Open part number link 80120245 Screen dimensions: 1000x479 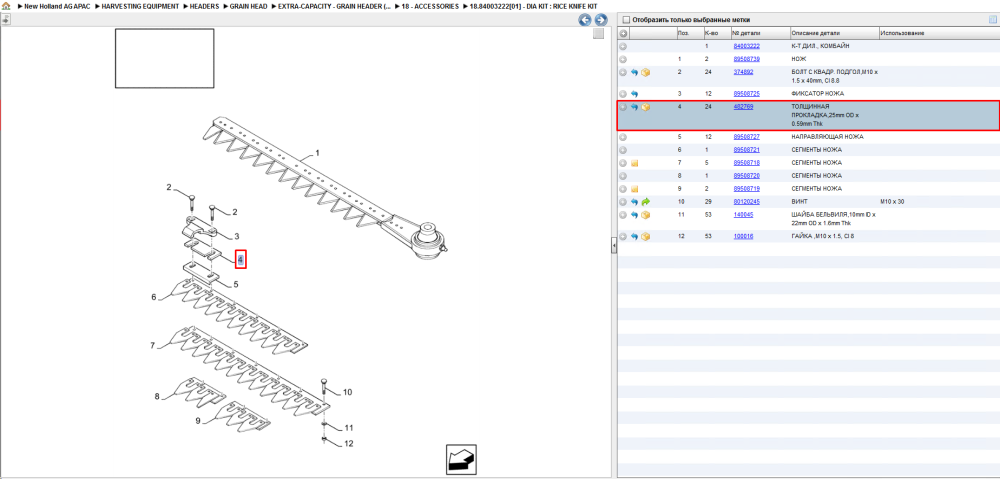pyautogui.click(x=746, y=202)
